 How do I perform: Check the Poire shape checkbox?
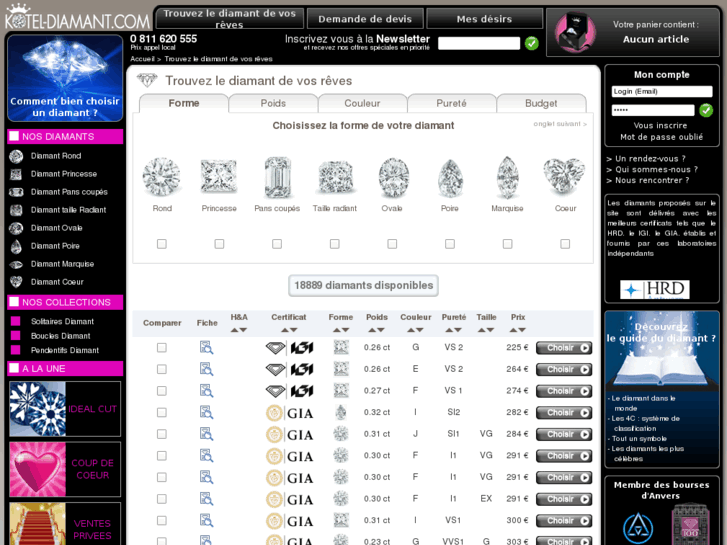[450, 244]
